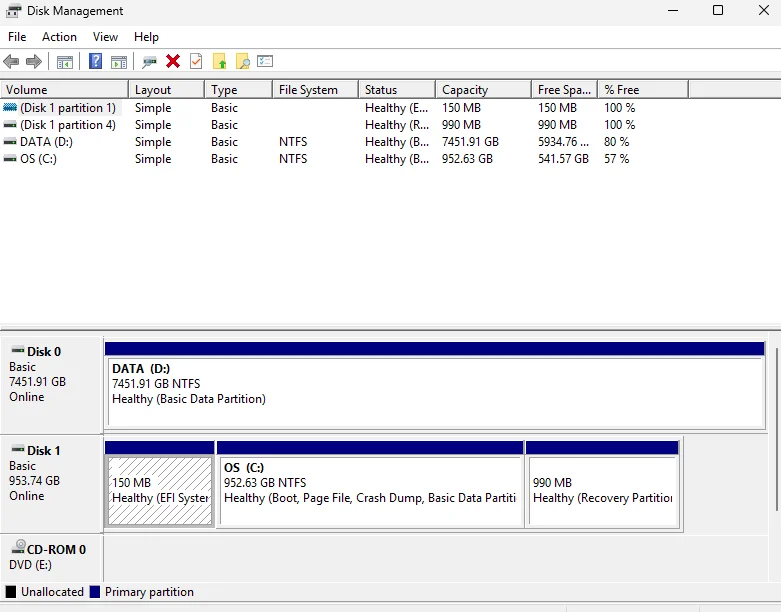This screenshot has width=781, height=612.
Task: Sort by the Free Space column header
Action: [x=564, y=90]
